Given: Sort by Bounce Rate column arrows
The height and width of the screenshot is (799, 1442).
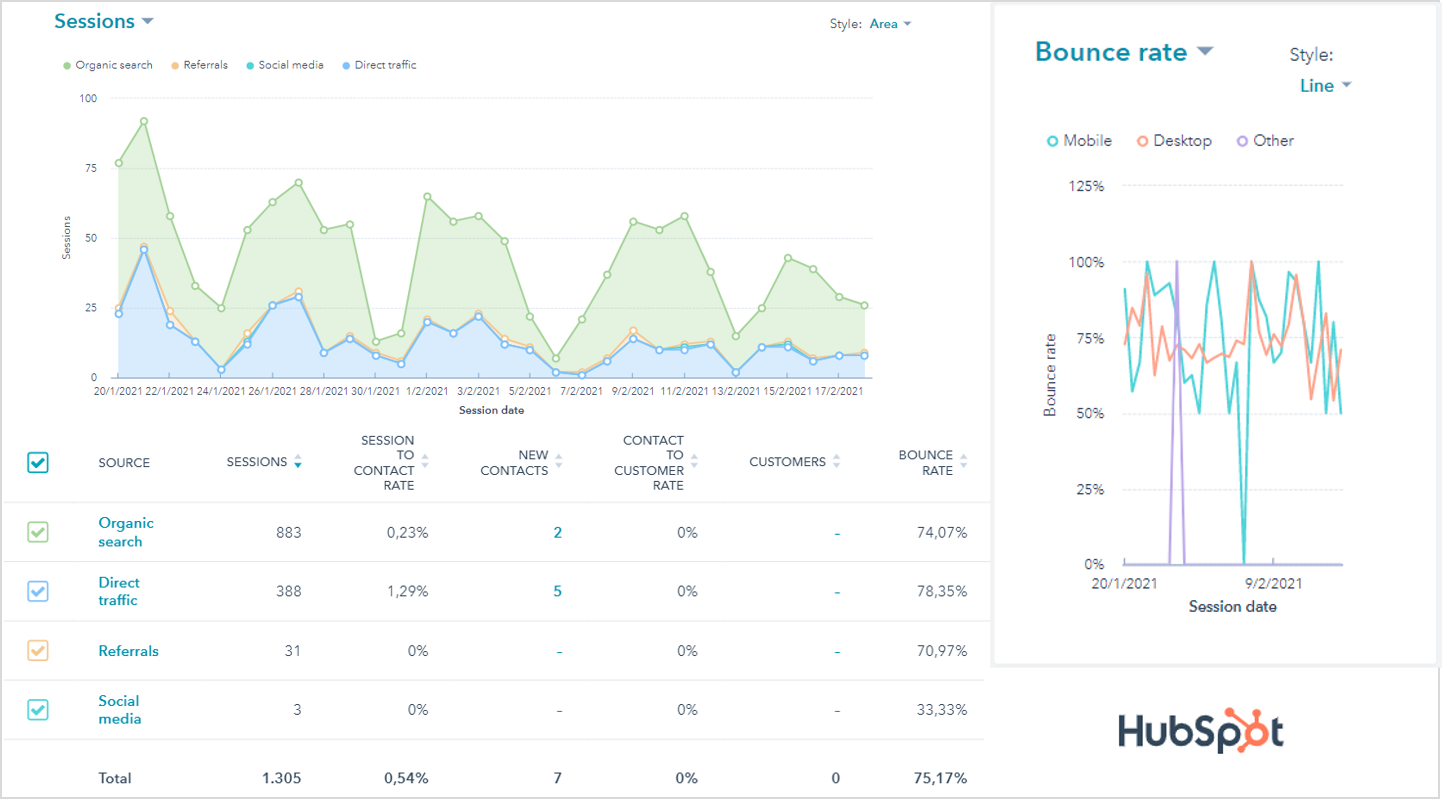Looking at the screenshot, I should [x=963, y=462].
